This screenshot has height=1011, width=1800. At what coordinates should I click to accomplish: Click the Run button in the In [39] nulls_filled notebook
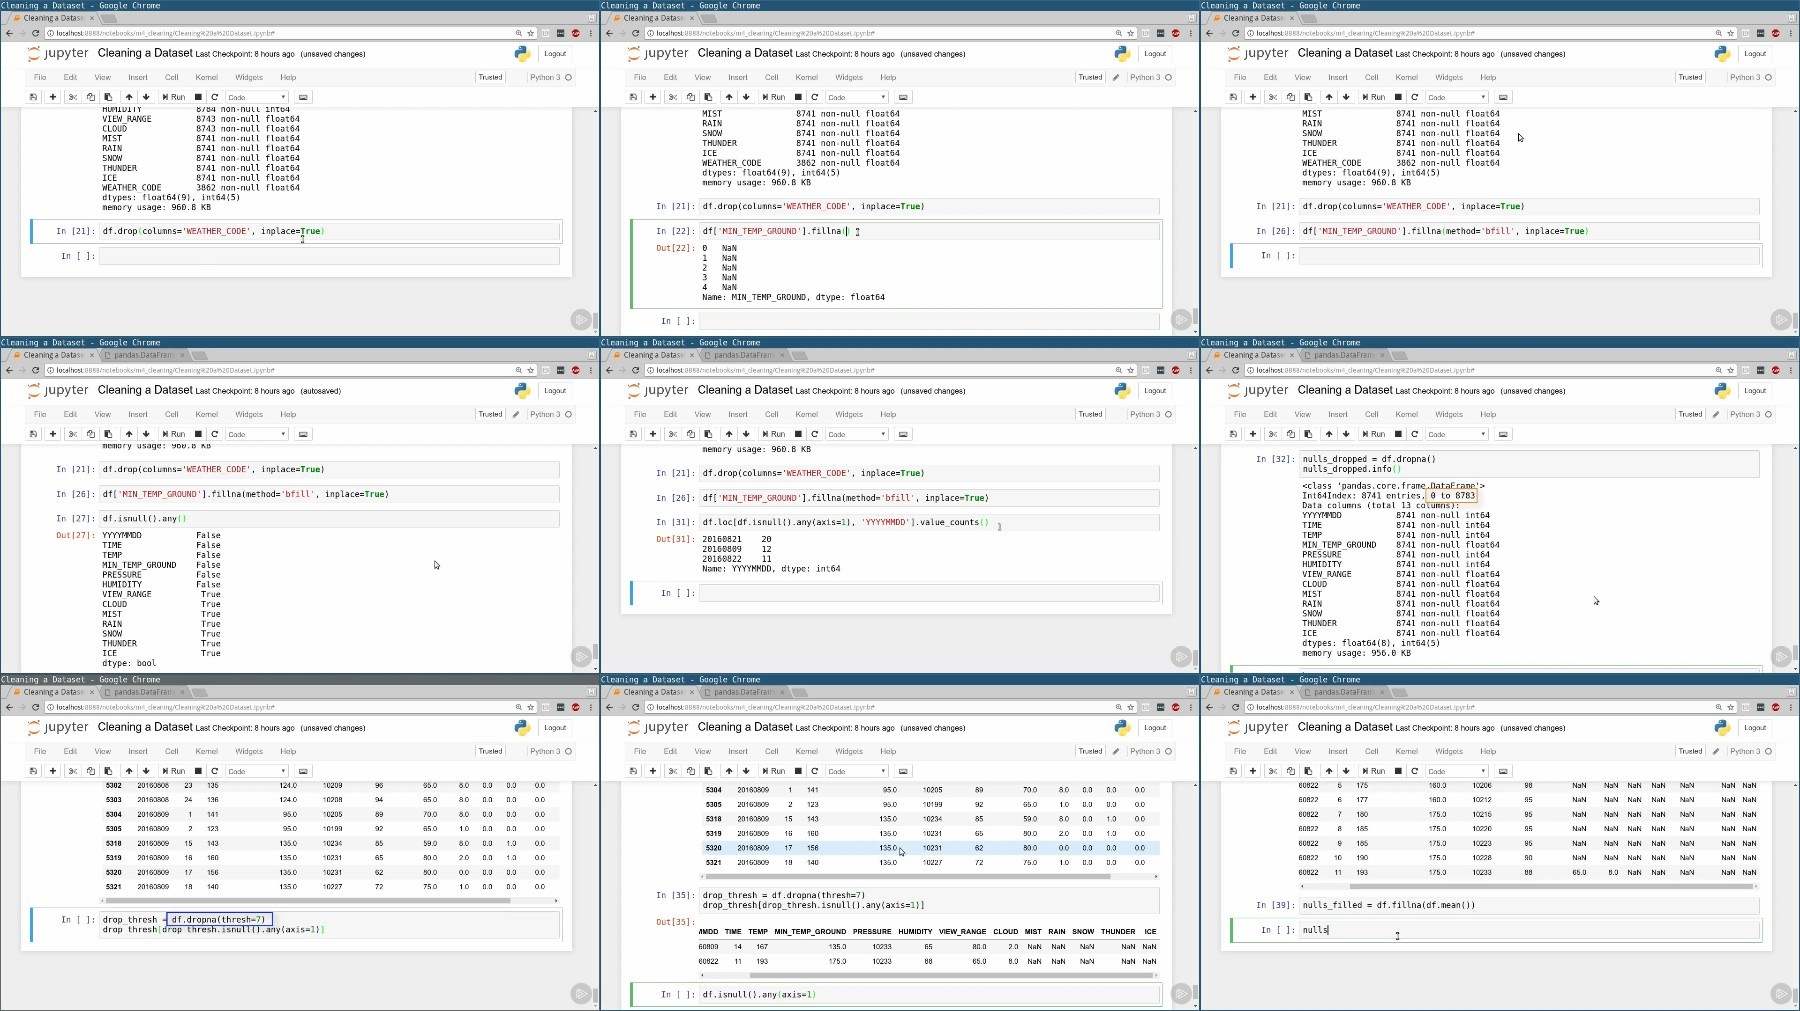[x=1374, y=771]
